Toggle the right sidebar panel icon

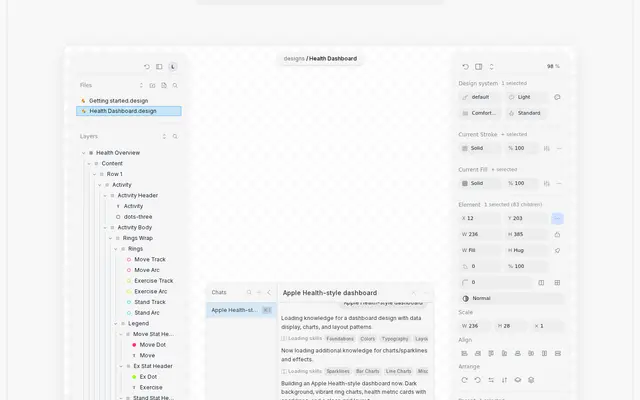[x=478, y=67]
